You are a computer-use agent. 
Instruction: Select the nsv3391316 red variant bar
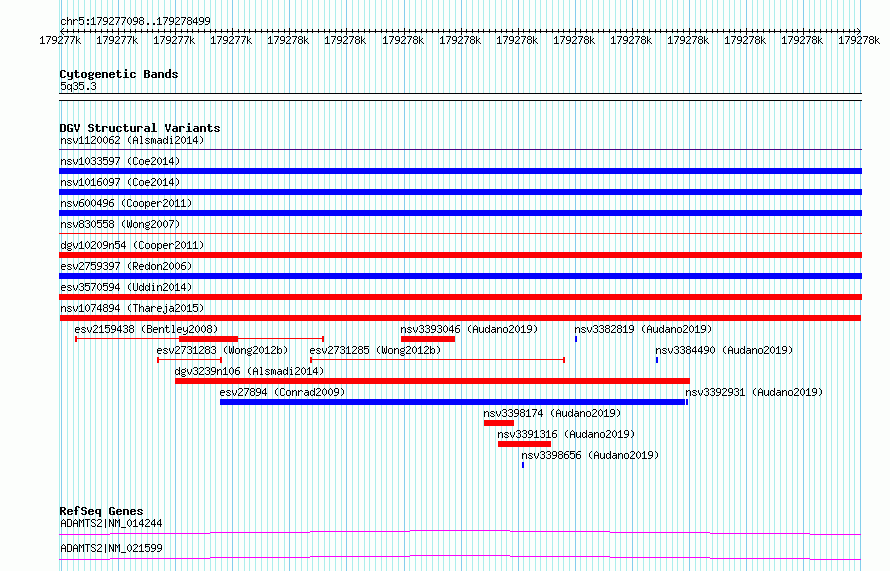click(524, 444)
